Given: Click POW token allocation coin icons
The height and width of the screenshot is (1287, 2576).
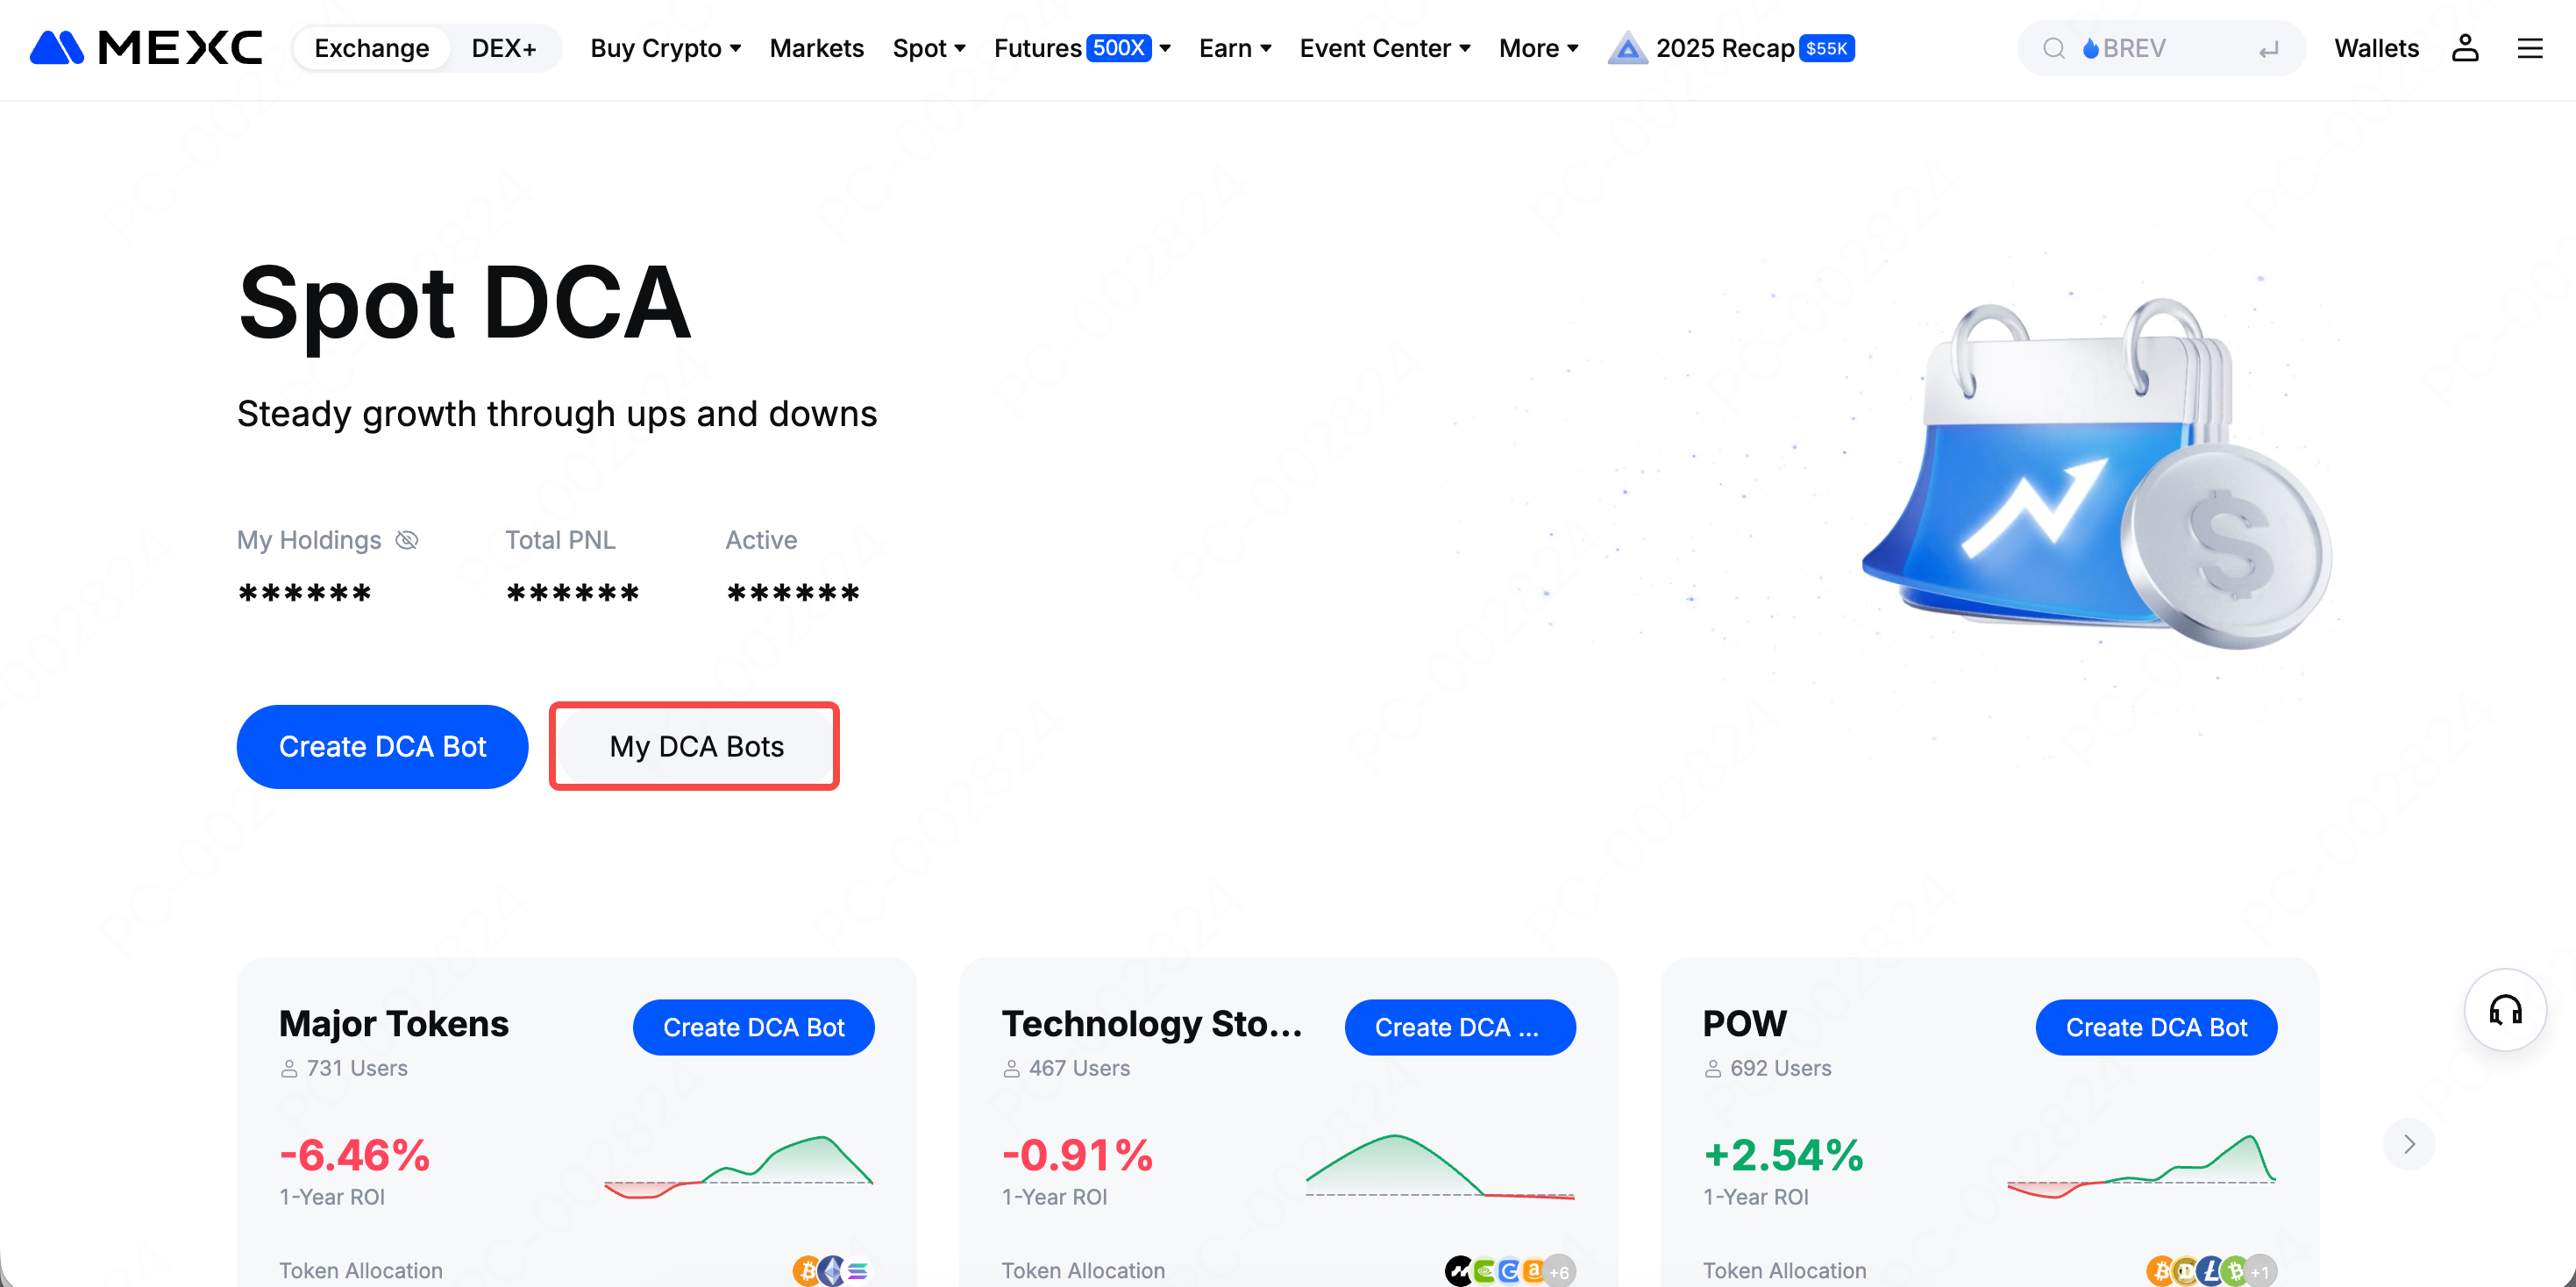Looking at the screenshot, I should 2210,1270.
